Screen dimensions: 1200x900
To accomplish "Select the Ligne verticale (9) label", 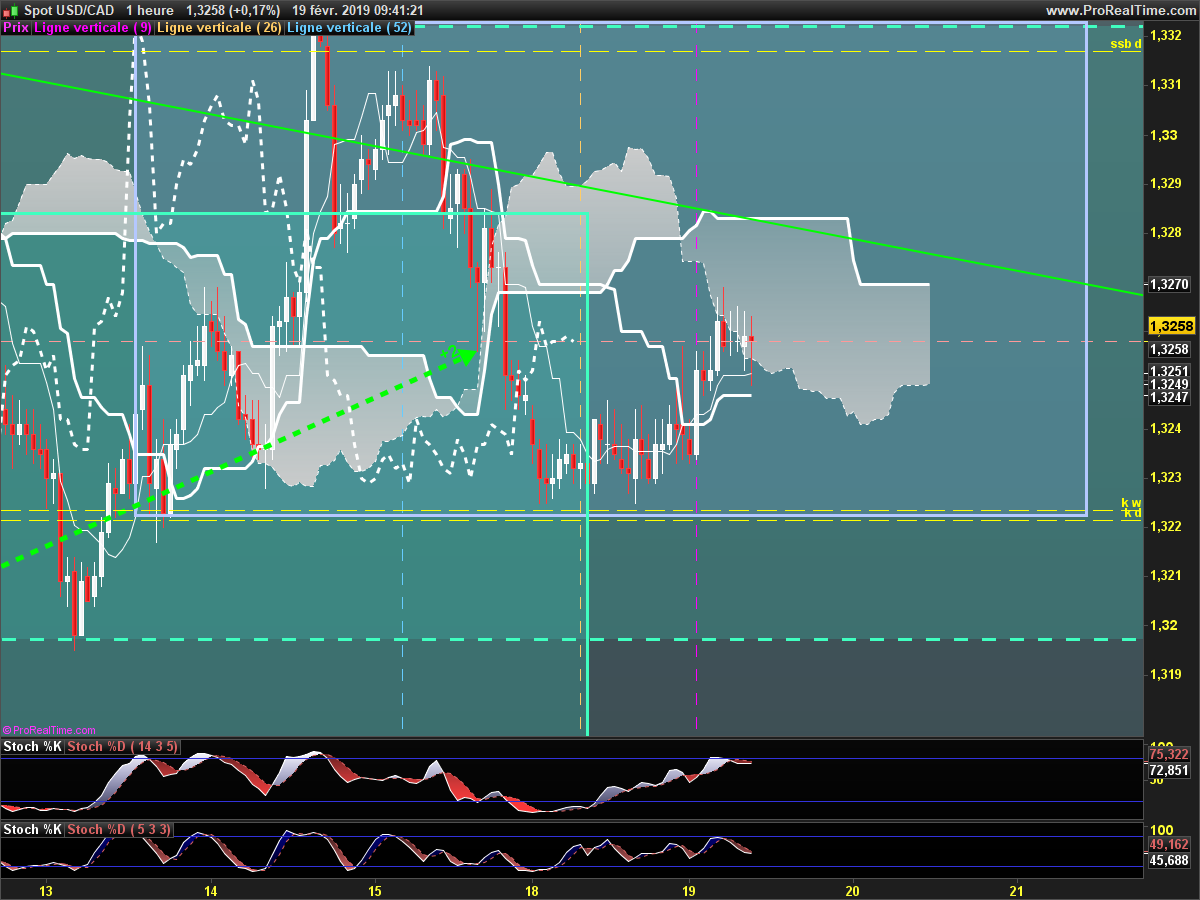I will pyautogui.click(x=93, y=28).
